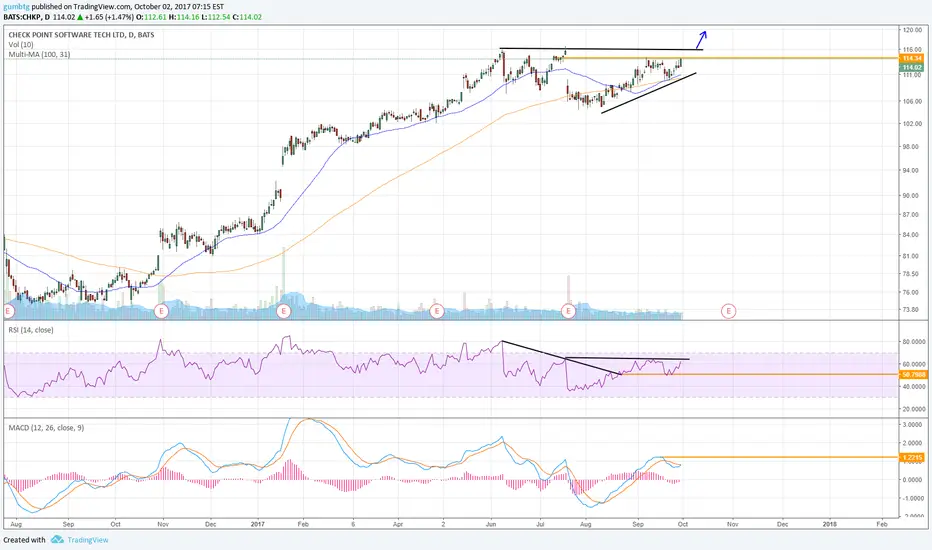Click the green 114.02 last price tag
This screenshot has height=550, width=932.
pyautogui.click(x=912, y=68)
